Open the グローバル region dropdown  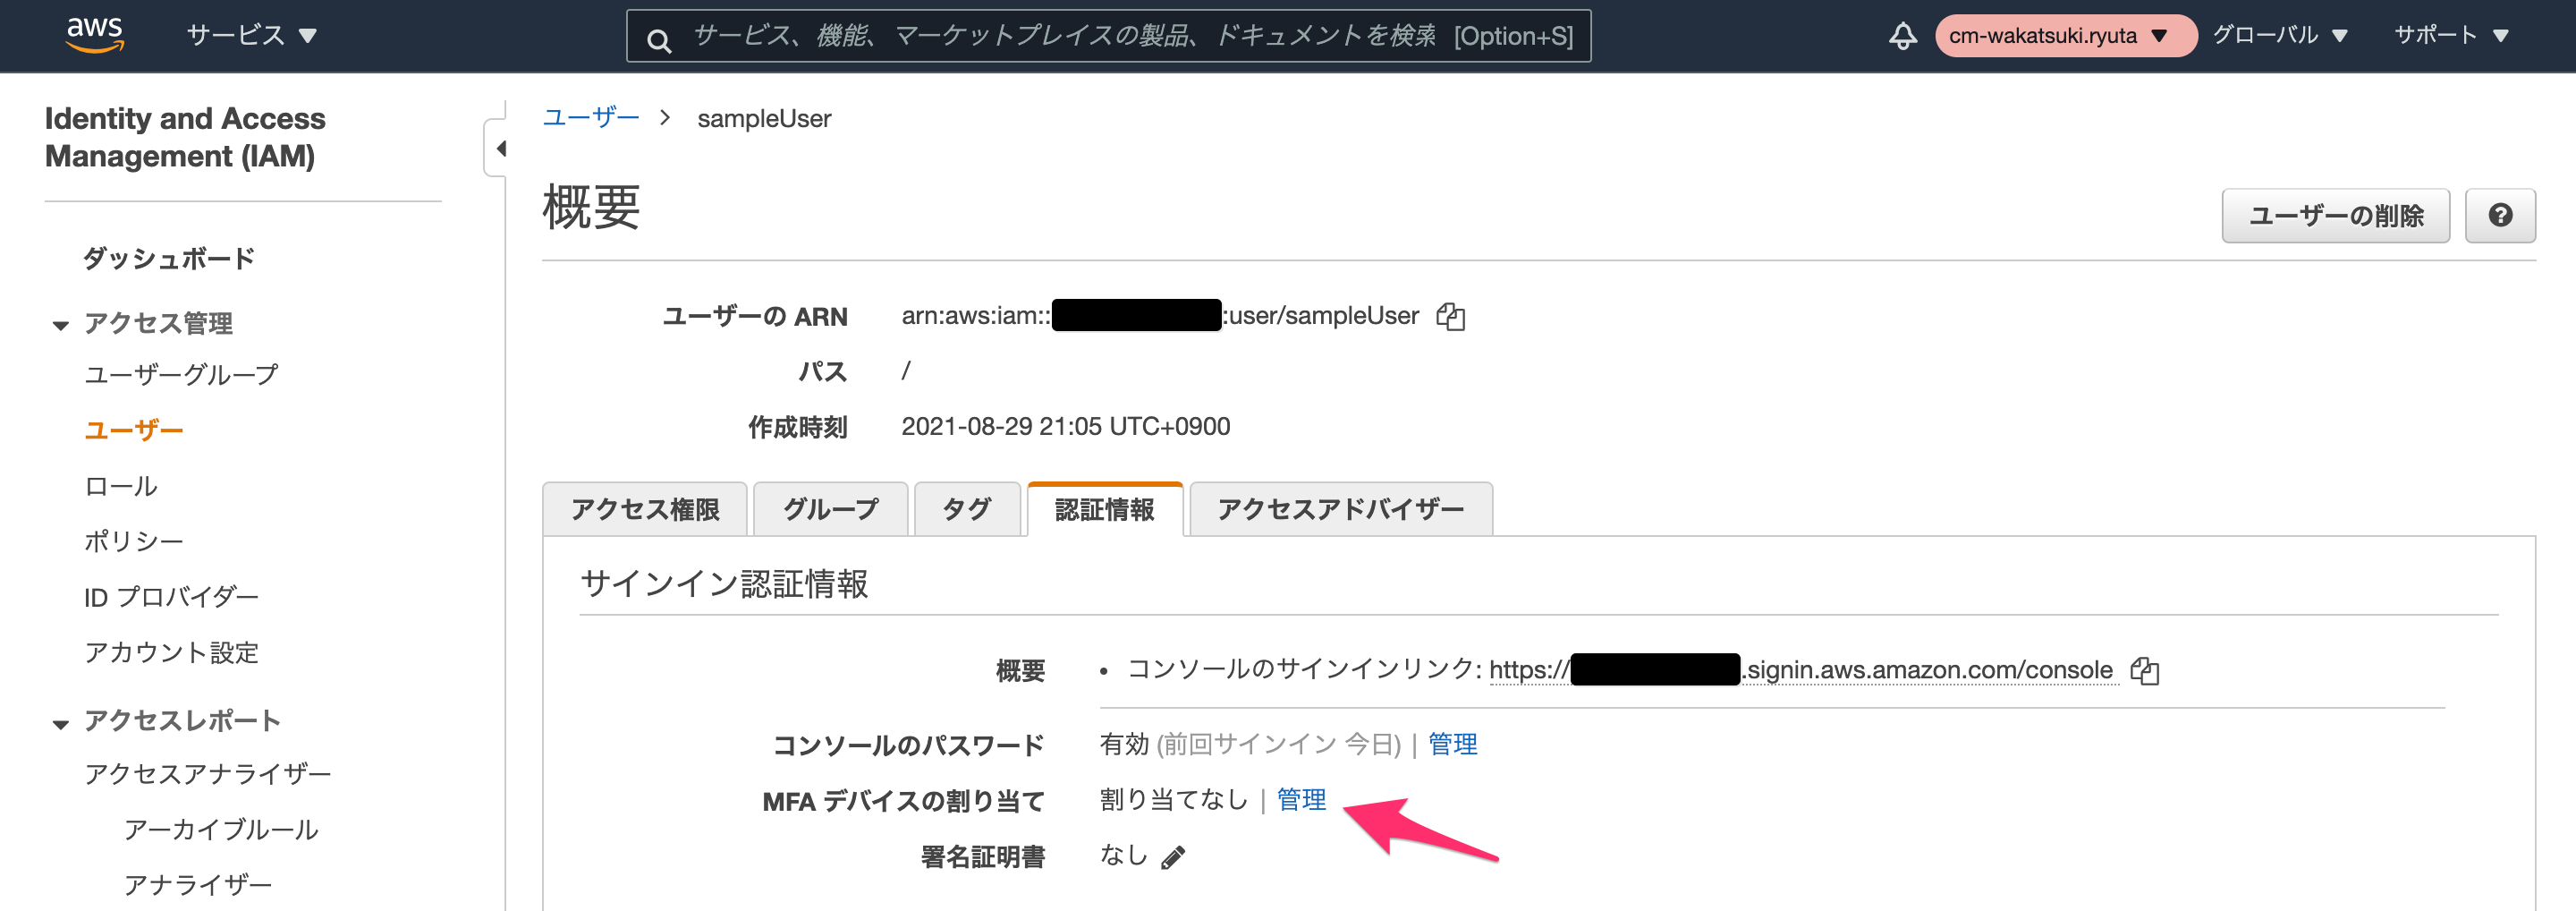2279,35
